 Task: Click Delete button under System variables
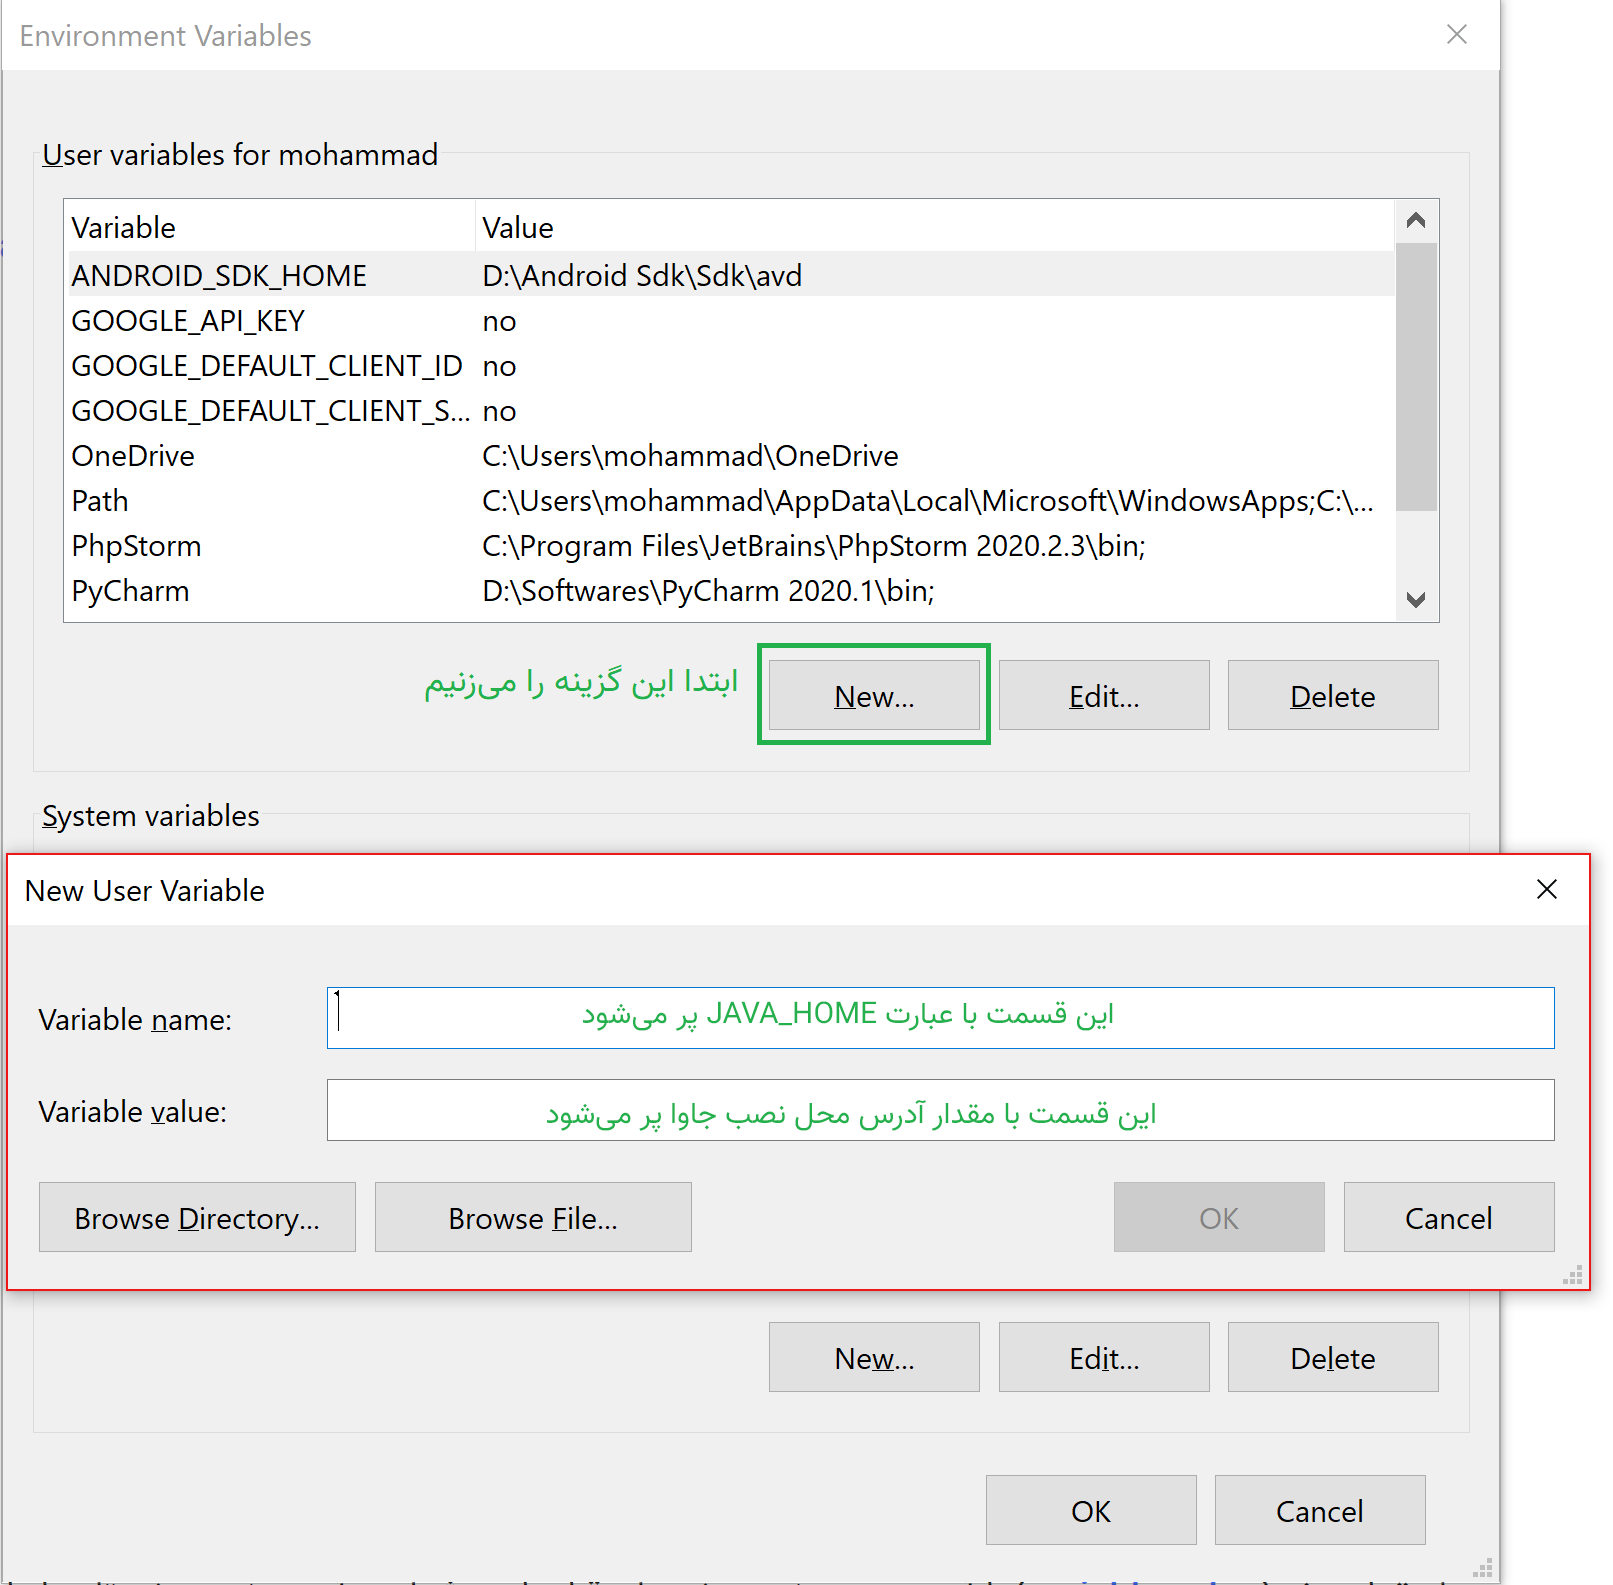[x=1333, y=1357]
